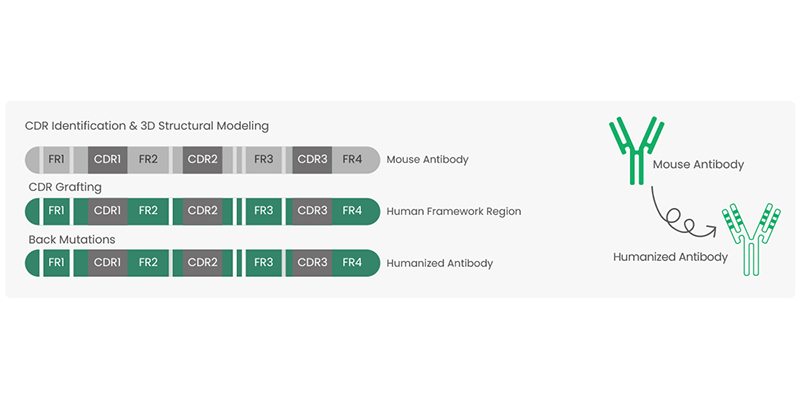Click the FR1 block in the Humanized Antibody bar
800x400 pixels.
[56, 263]
